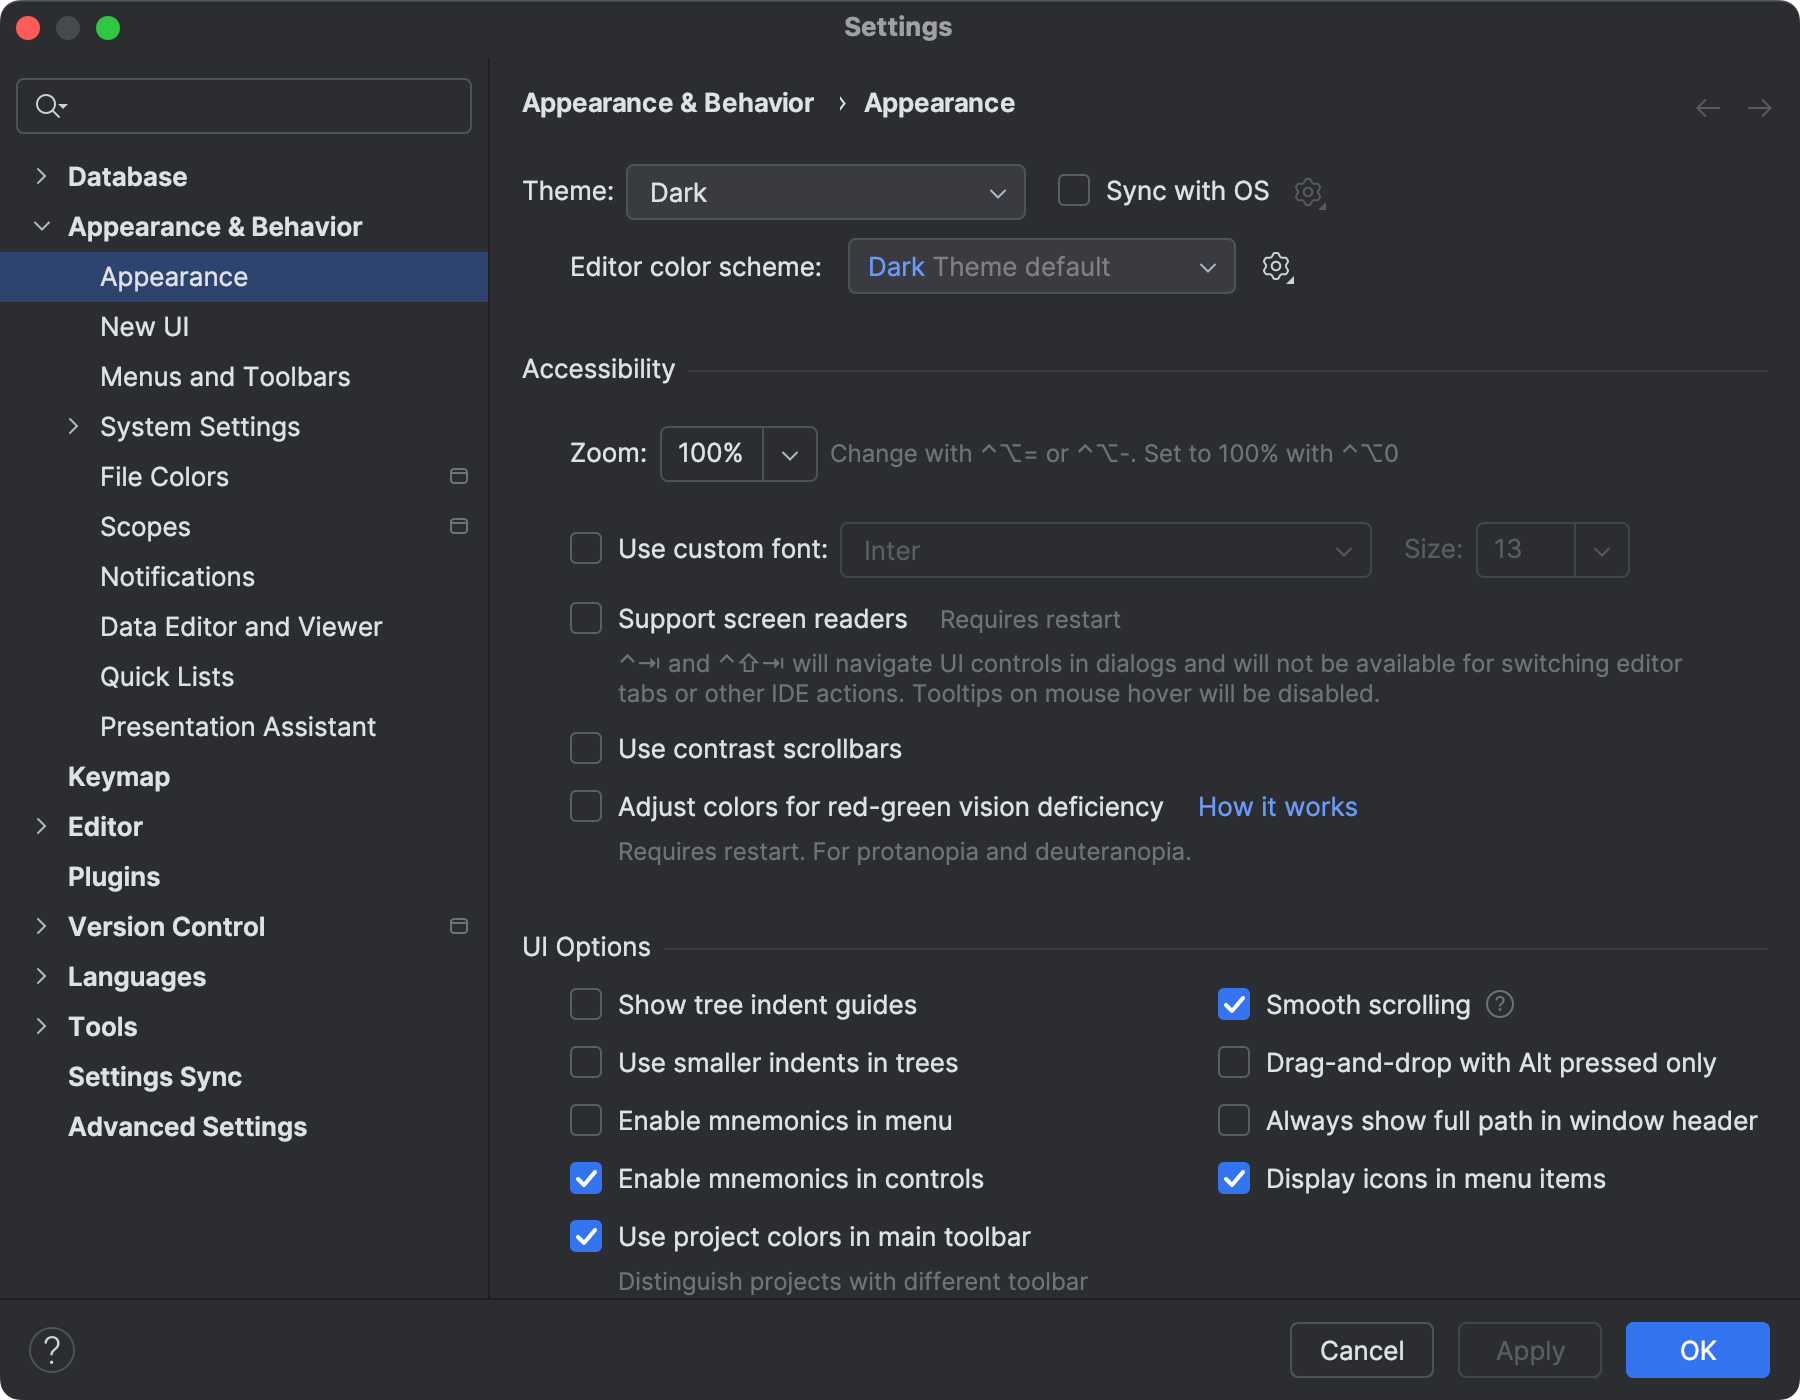The width and height of the screenshot is (1800, 1400).
Task: Click the Apply button
Action: [x=1530, y=1350]
